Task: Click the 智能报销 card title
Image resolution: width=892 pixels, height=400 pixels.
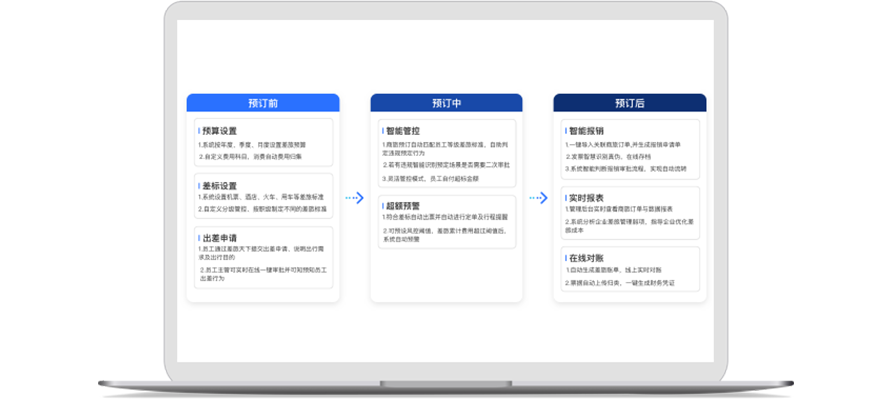Action: [586, 131]
